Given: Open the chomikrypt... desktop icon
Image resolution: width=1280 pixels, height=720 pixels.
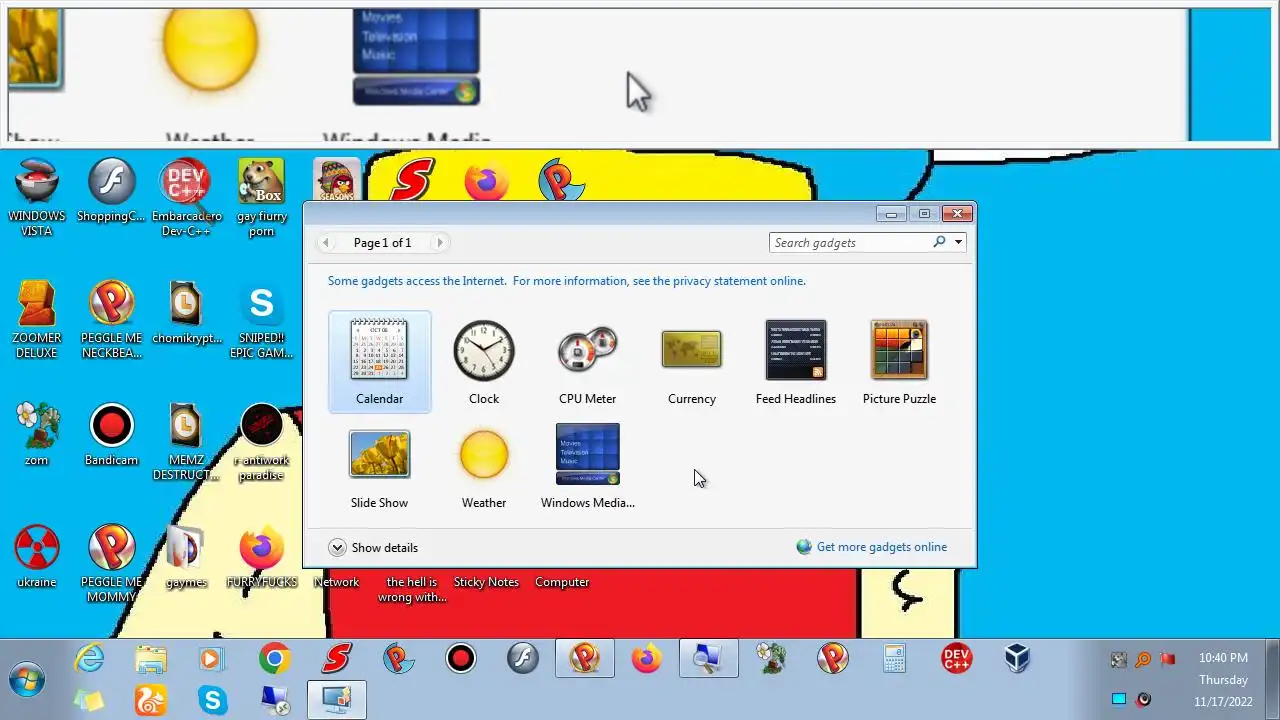Looking at the screenshot, I should (x=186, y=313).
